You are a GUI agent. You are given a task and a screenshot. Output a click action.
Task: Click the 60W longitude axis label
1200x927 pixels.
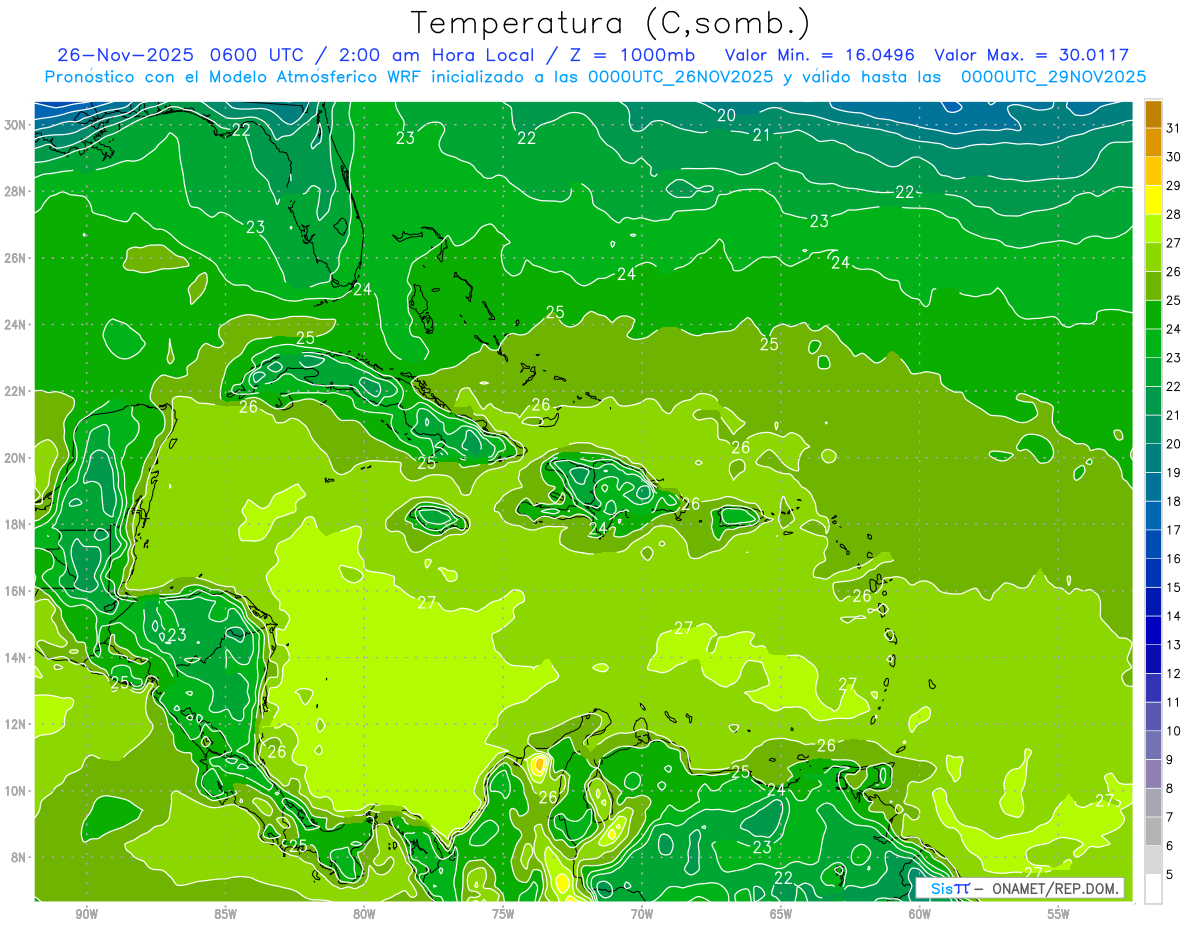pos(920,914)
